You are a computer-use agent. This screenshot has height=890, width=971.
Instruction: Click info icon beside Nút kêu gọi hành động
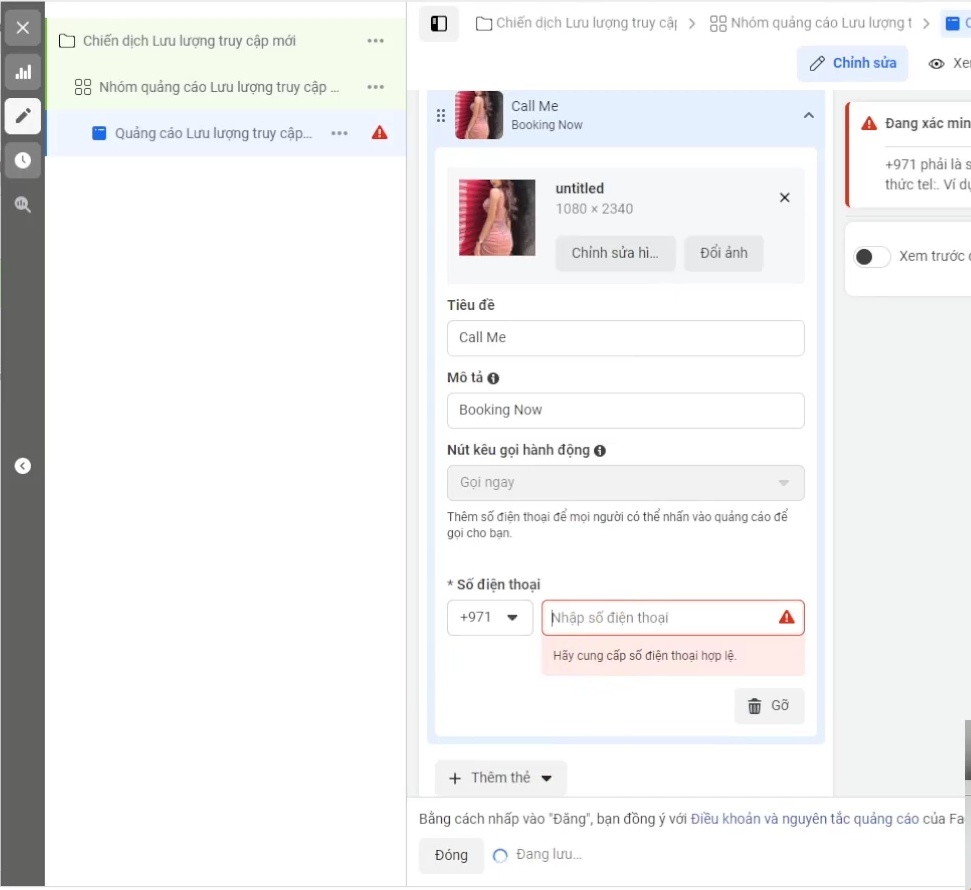(x=599, y=451)
